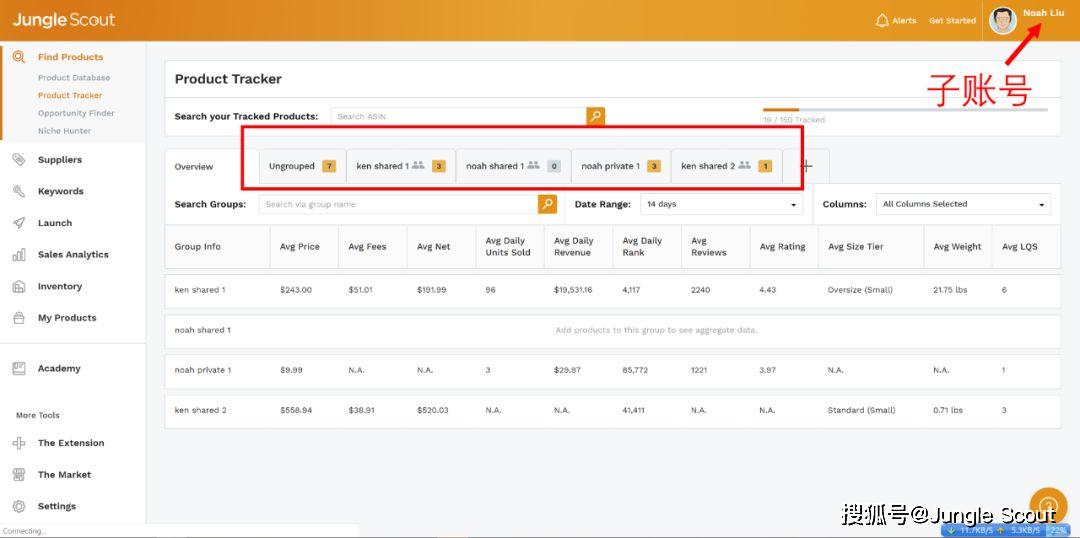This screenshot has height=538, width=1080.
Task: Click the noah shared 1 table row name
Action: click(x=202, y=330)
